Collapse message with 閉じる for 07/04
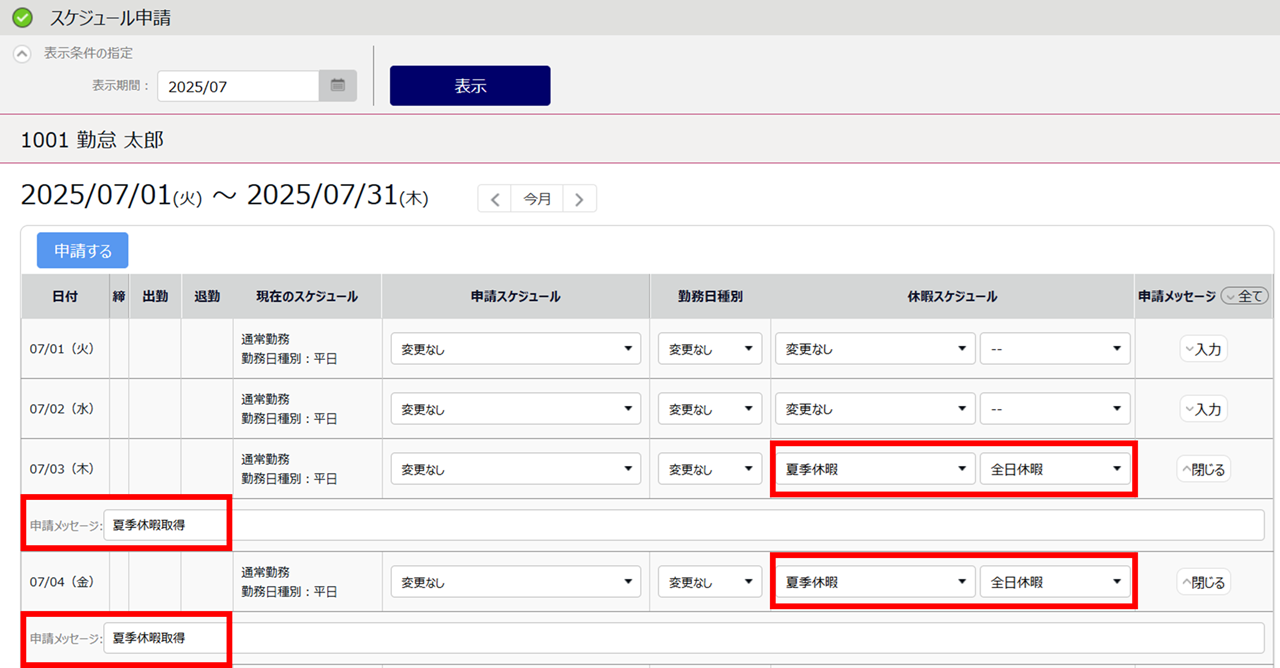1280x668 pixels. [1203, 582]
